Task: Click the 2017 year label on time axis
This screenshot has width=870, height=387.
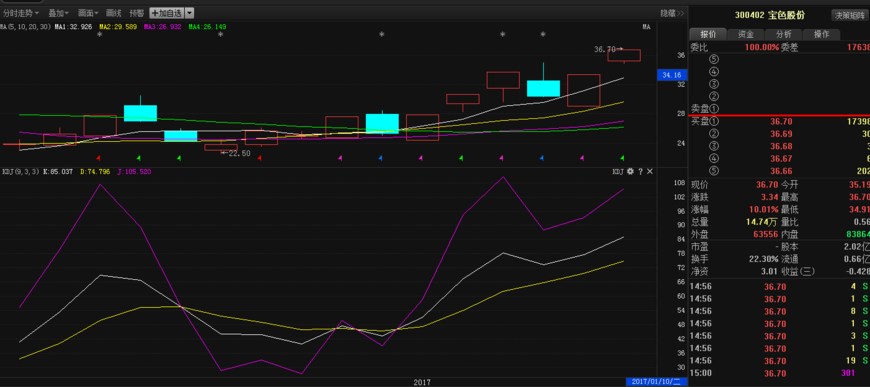Action: click(422, 382)
